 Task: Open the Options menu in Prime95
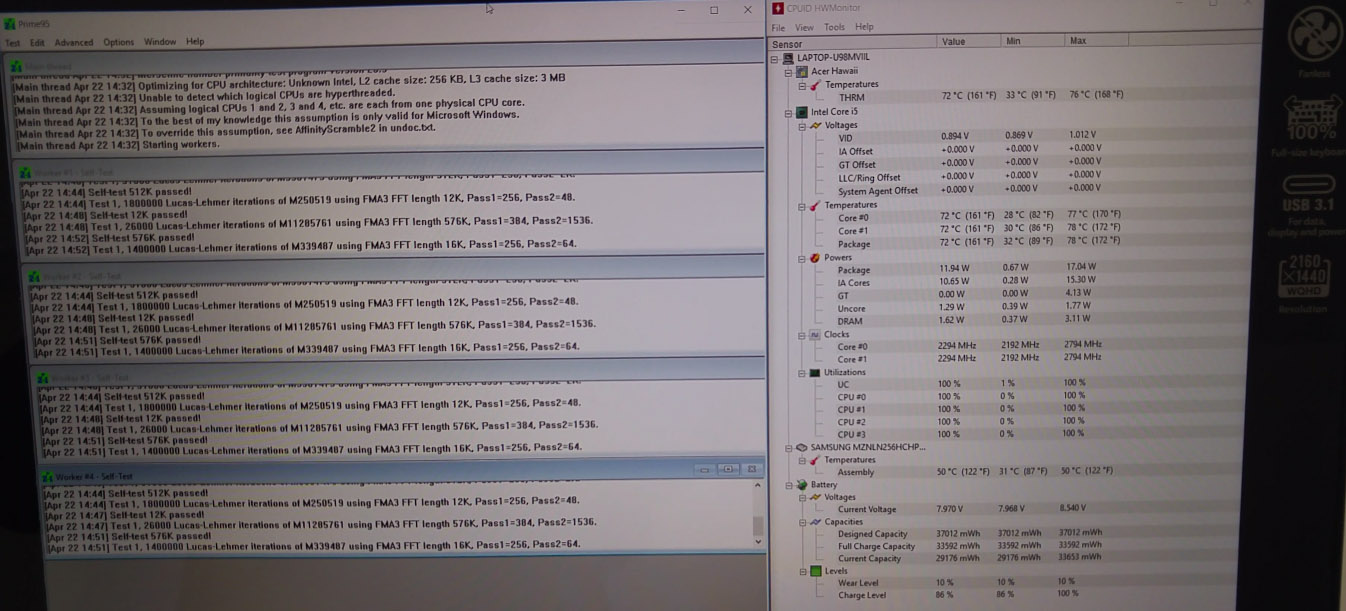[118, 42]
